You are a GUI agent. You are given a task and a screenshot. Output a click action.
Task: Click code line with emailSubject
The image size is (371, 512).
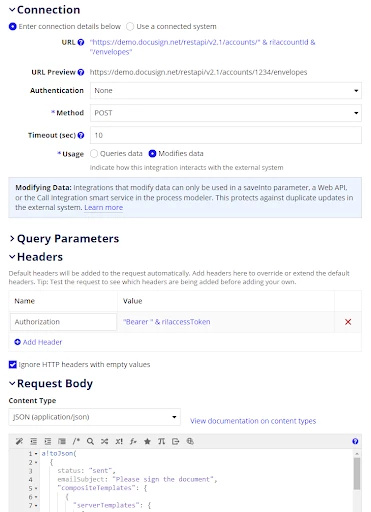[137, 479]
